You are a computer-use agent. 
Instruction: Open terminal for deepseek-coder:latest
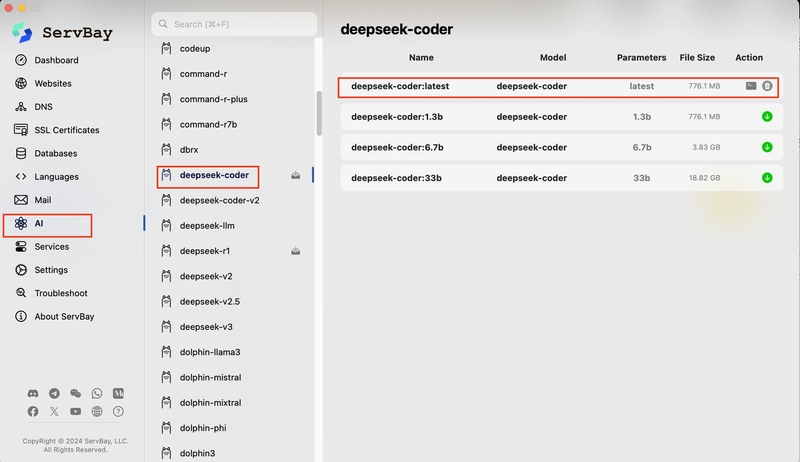[751, 86]
